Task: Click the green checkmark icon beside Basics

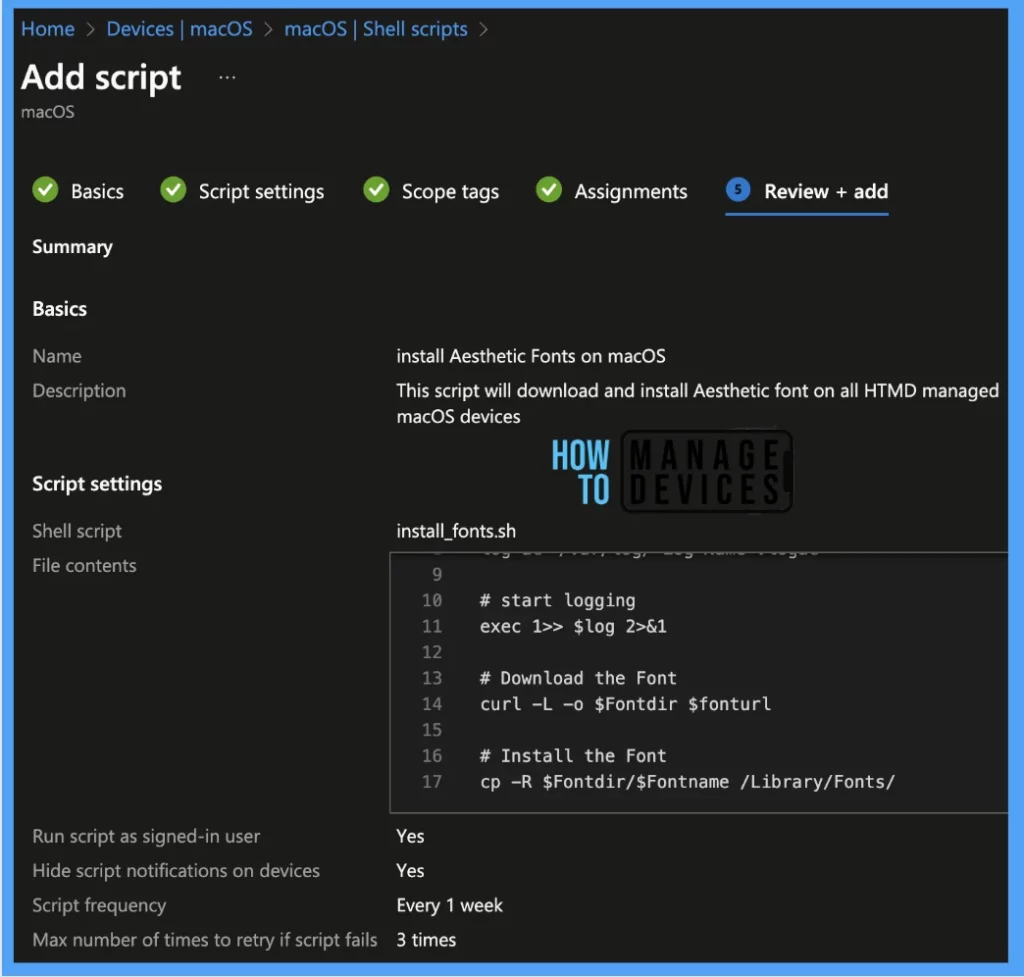Action: (45, 190)
